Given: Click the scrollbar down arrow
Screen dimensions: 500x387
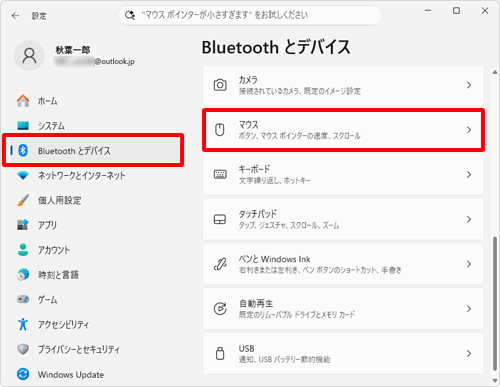Looking at the screenshot, I should coord(495,381).
